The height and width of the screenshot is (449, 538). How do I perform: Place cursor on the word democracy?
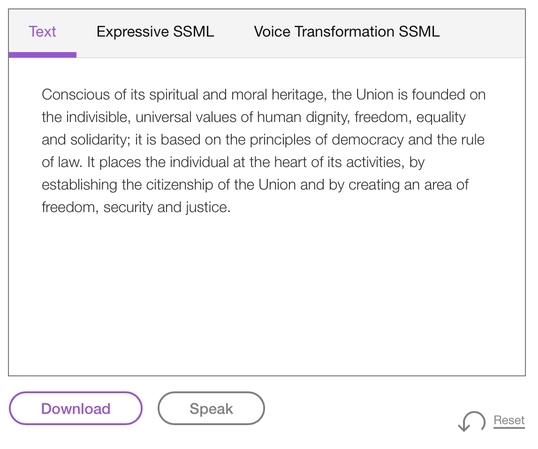[367, 140]
